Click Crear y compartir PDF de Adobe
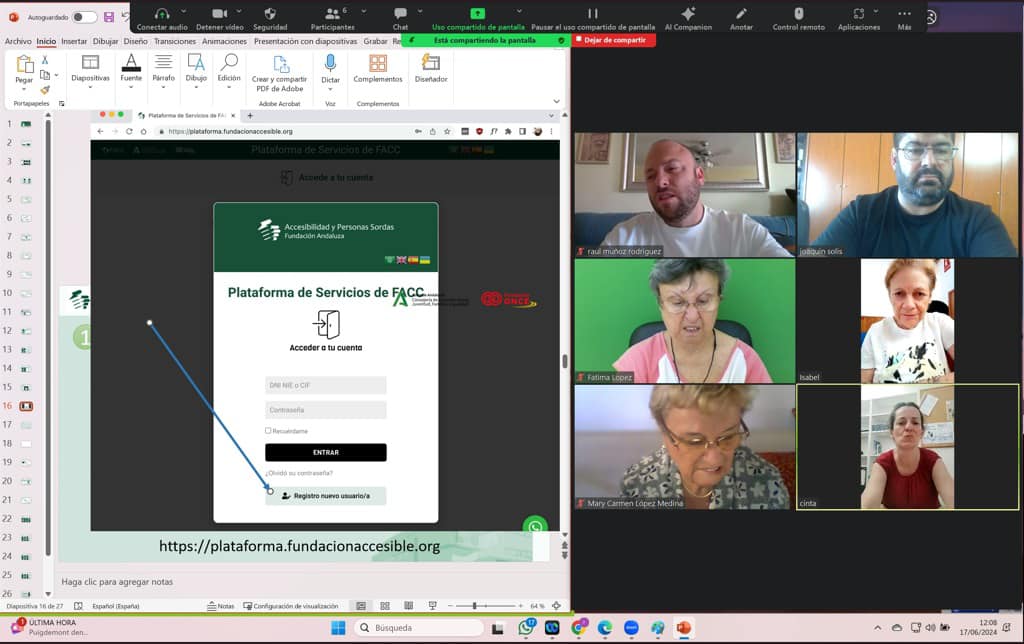 [280, 73]
